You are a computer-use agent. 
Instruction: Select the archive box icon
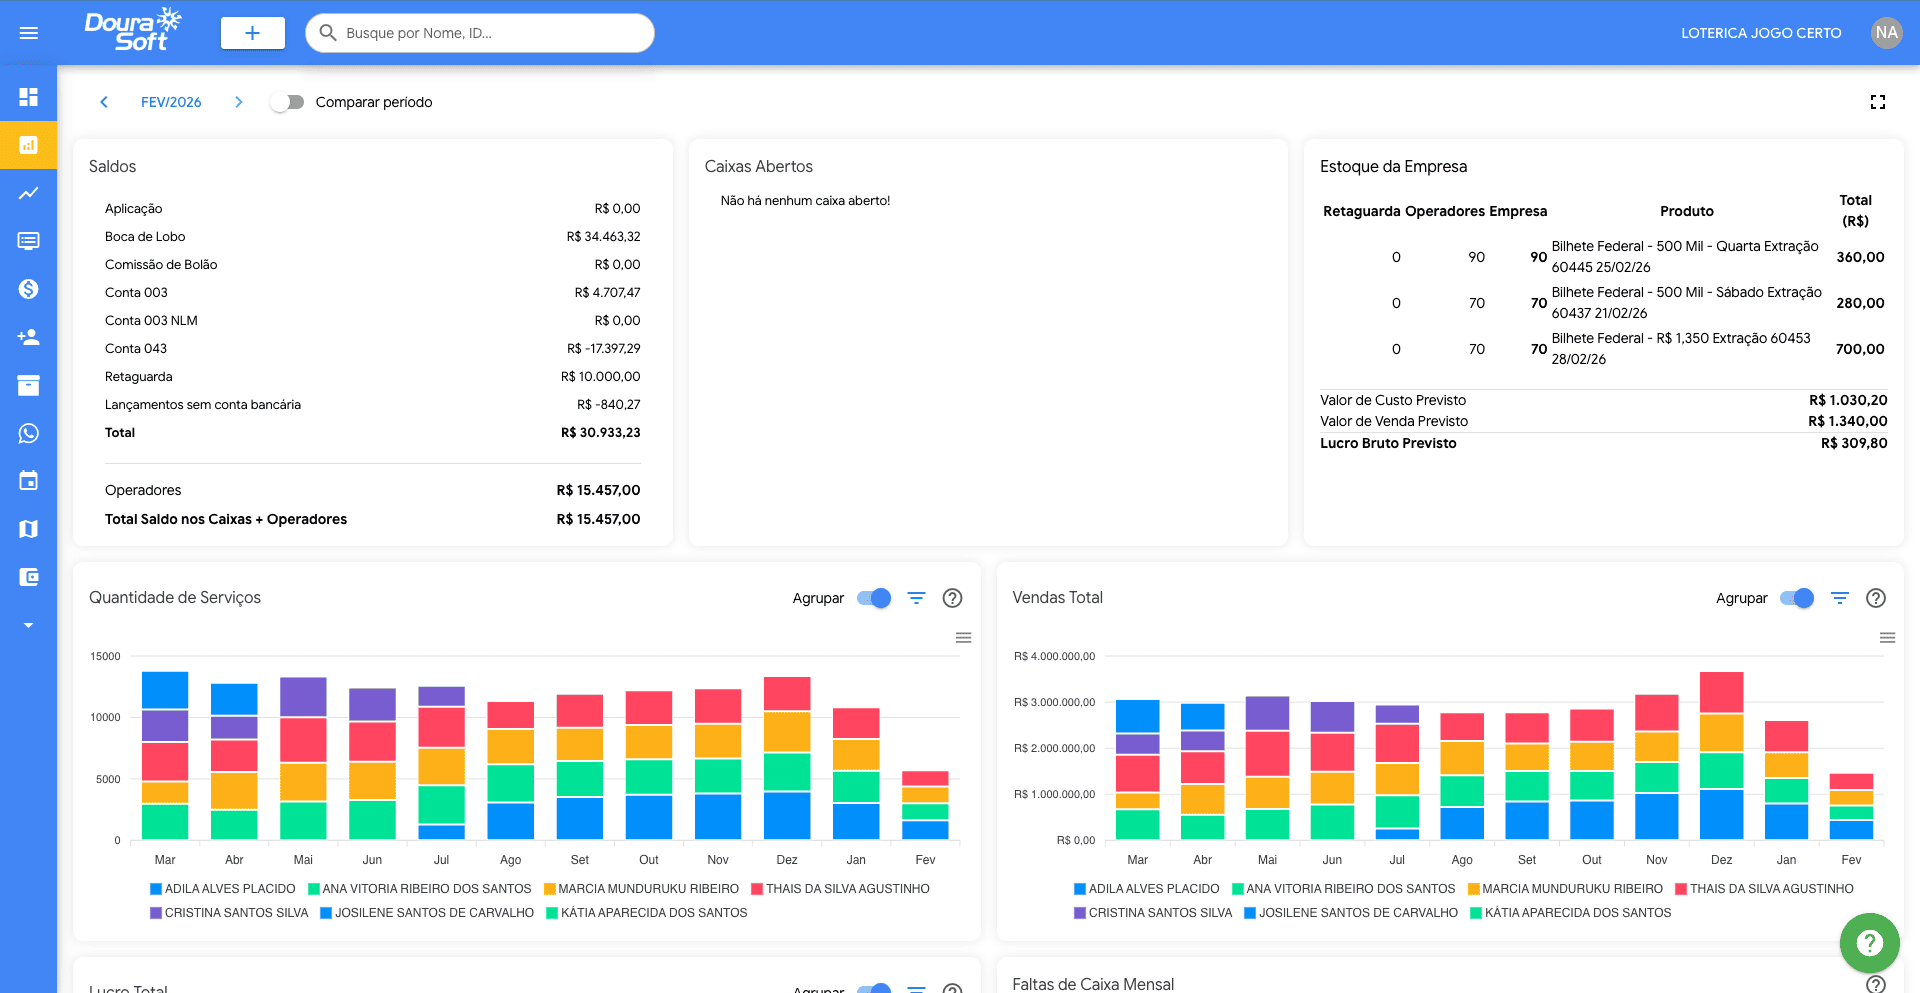tap(29, 385)
